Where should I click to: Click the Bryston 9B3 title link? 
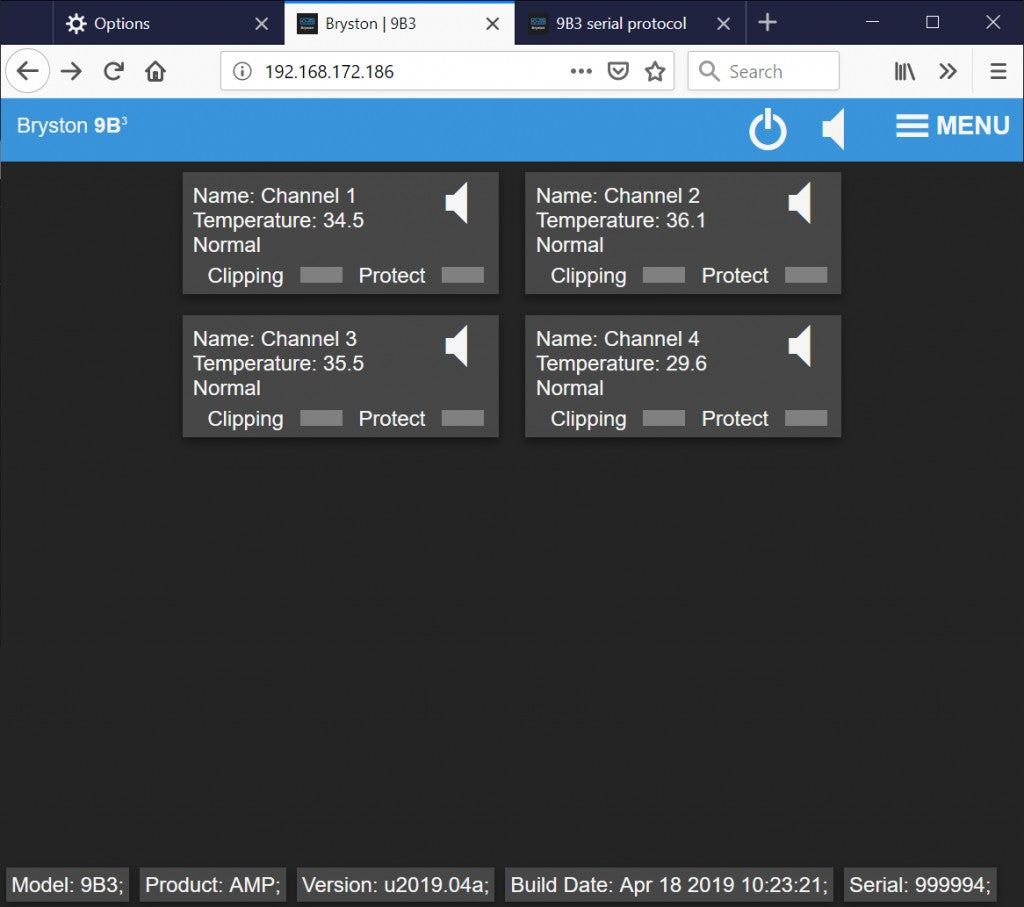[x=72, y=126]
